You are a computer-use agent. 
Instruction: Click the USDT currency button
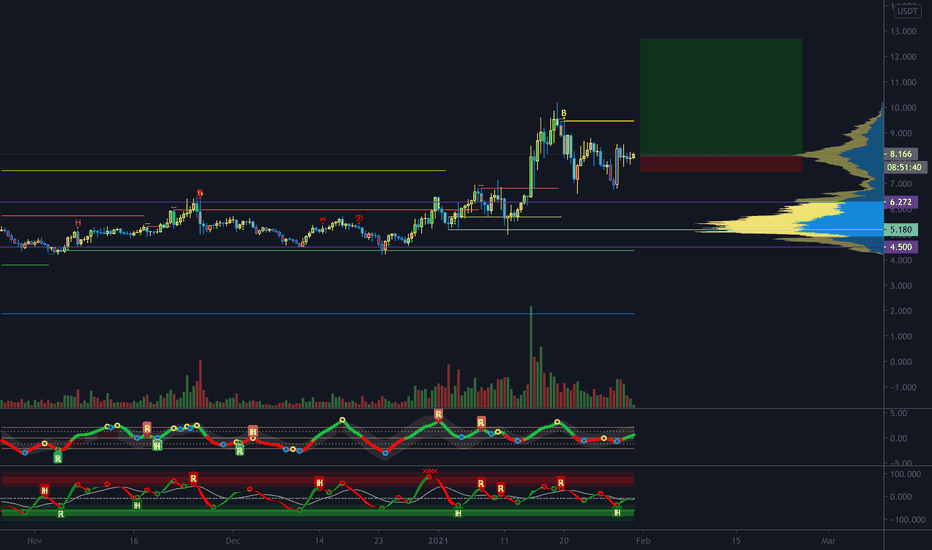[x=907, y=11]
